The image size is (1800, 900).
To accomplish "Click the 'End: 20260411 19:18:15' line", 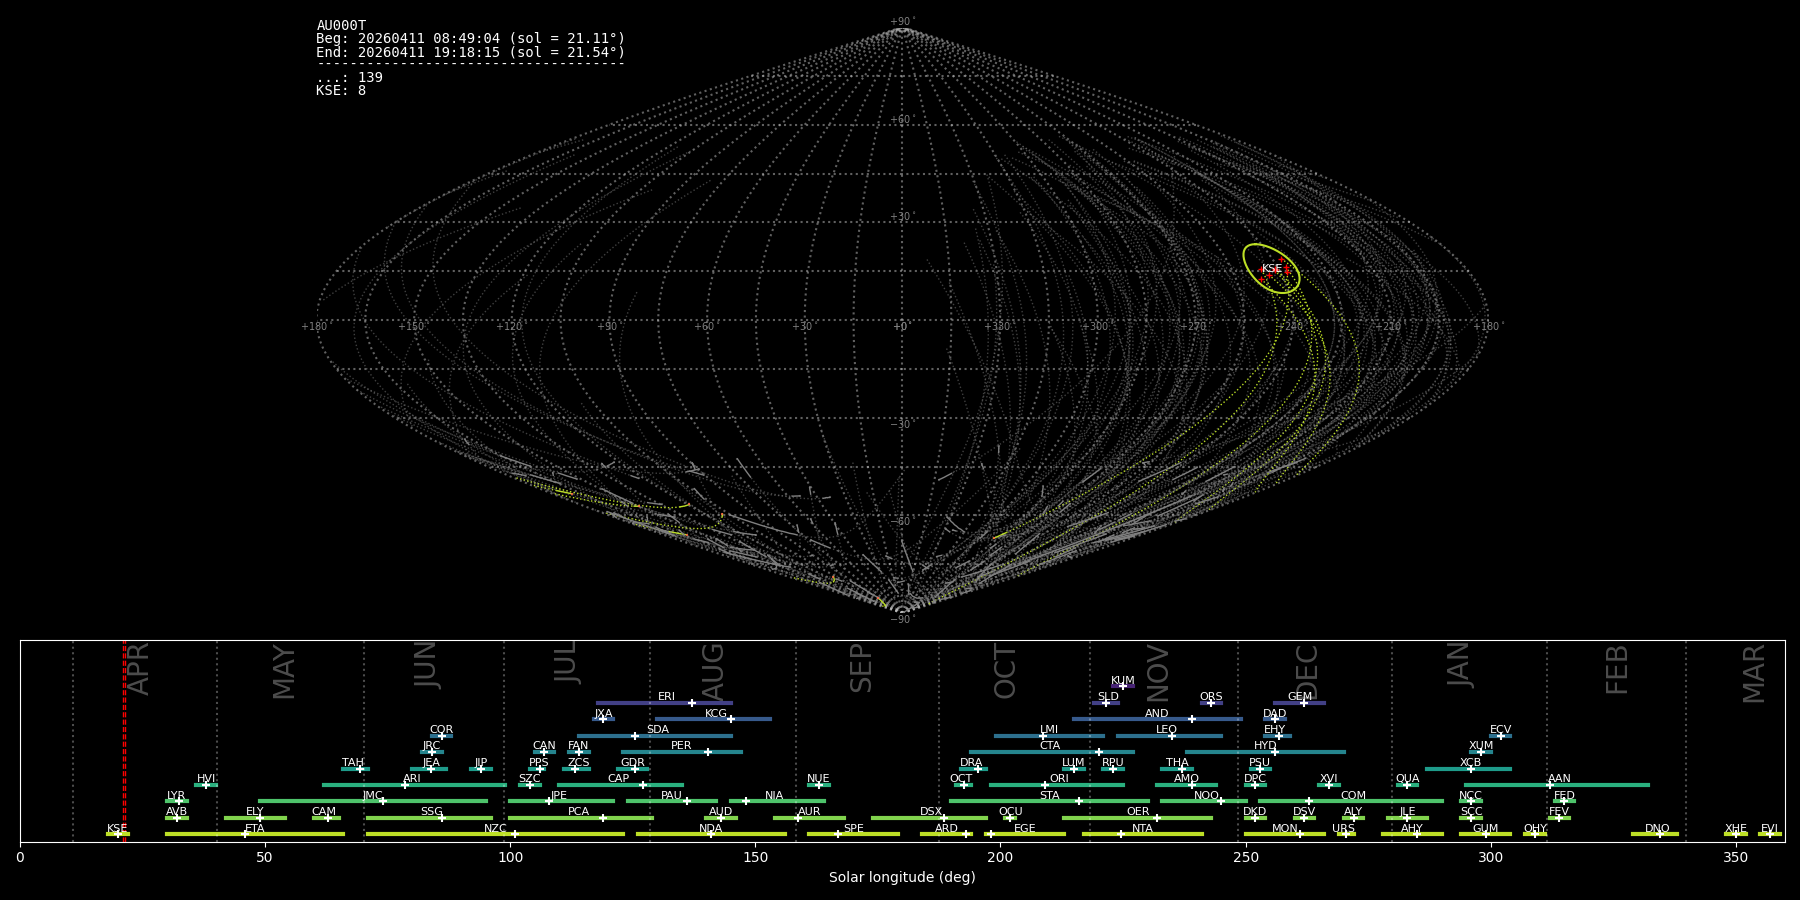I will (x=470, y=52).
